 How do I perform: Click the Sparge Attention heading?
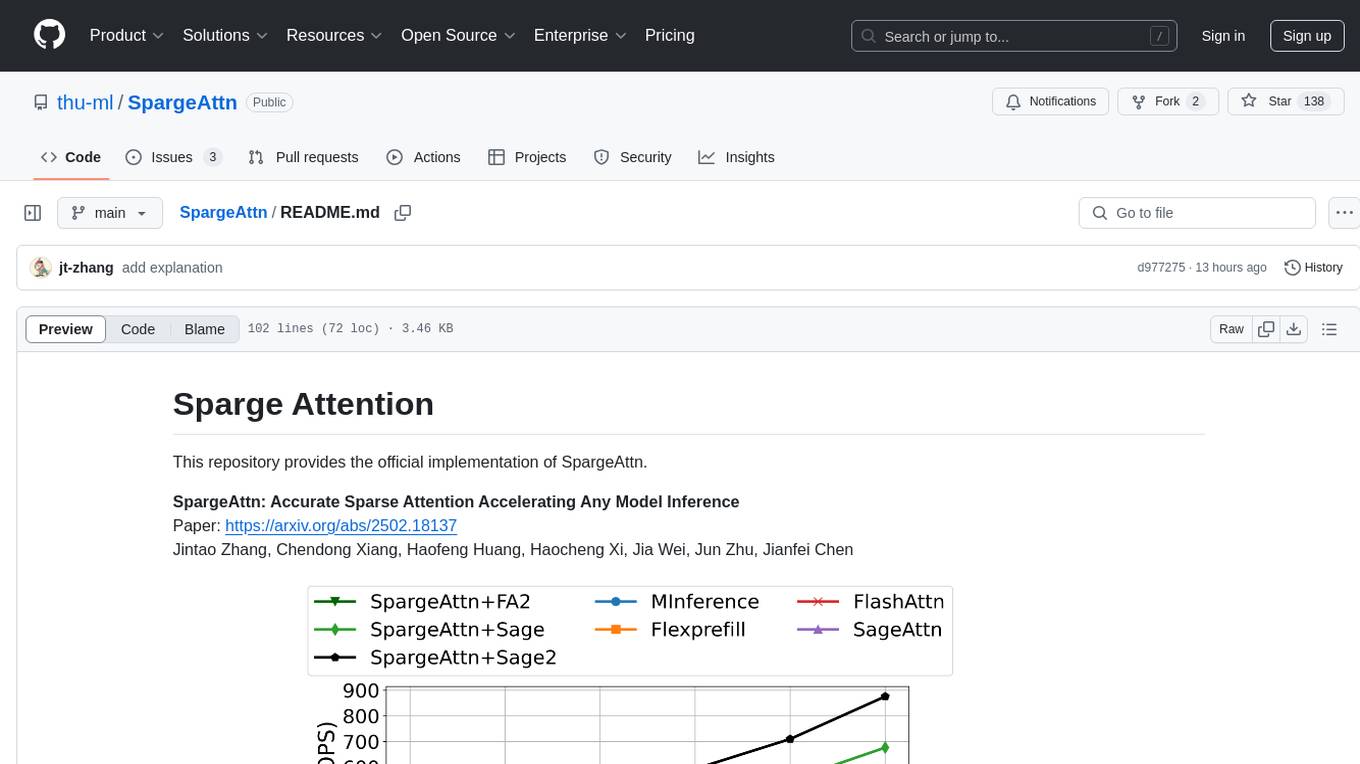[x=303, y=404]
